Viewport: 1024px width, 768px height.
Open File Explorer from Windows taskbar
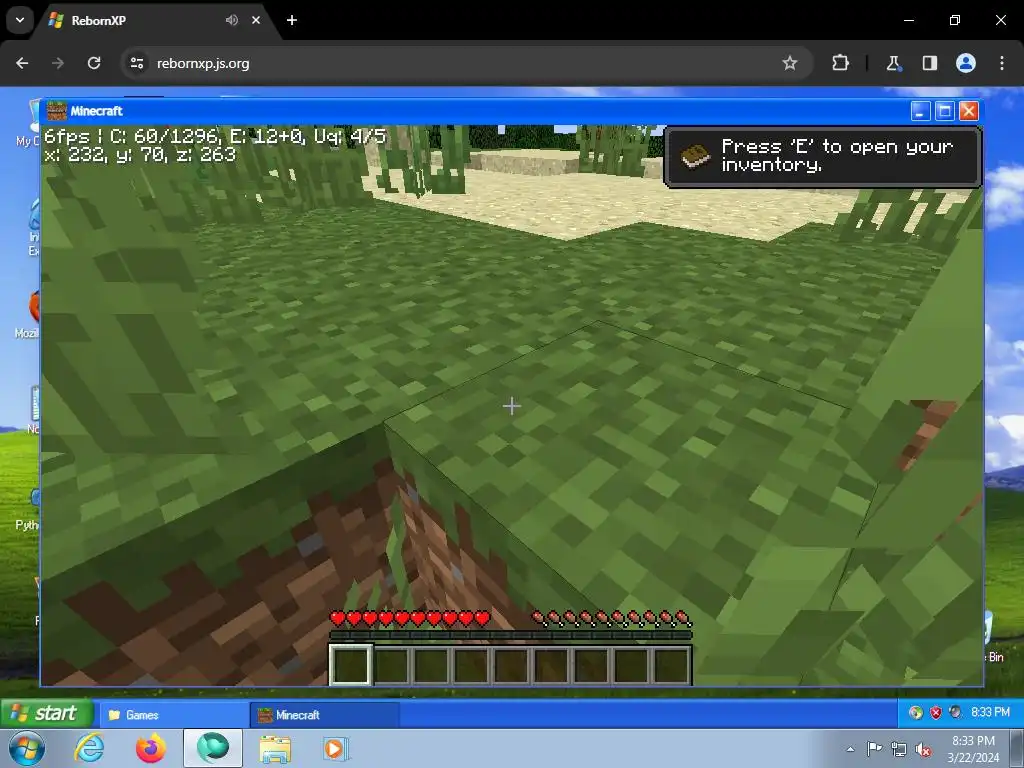click(275, 748)
